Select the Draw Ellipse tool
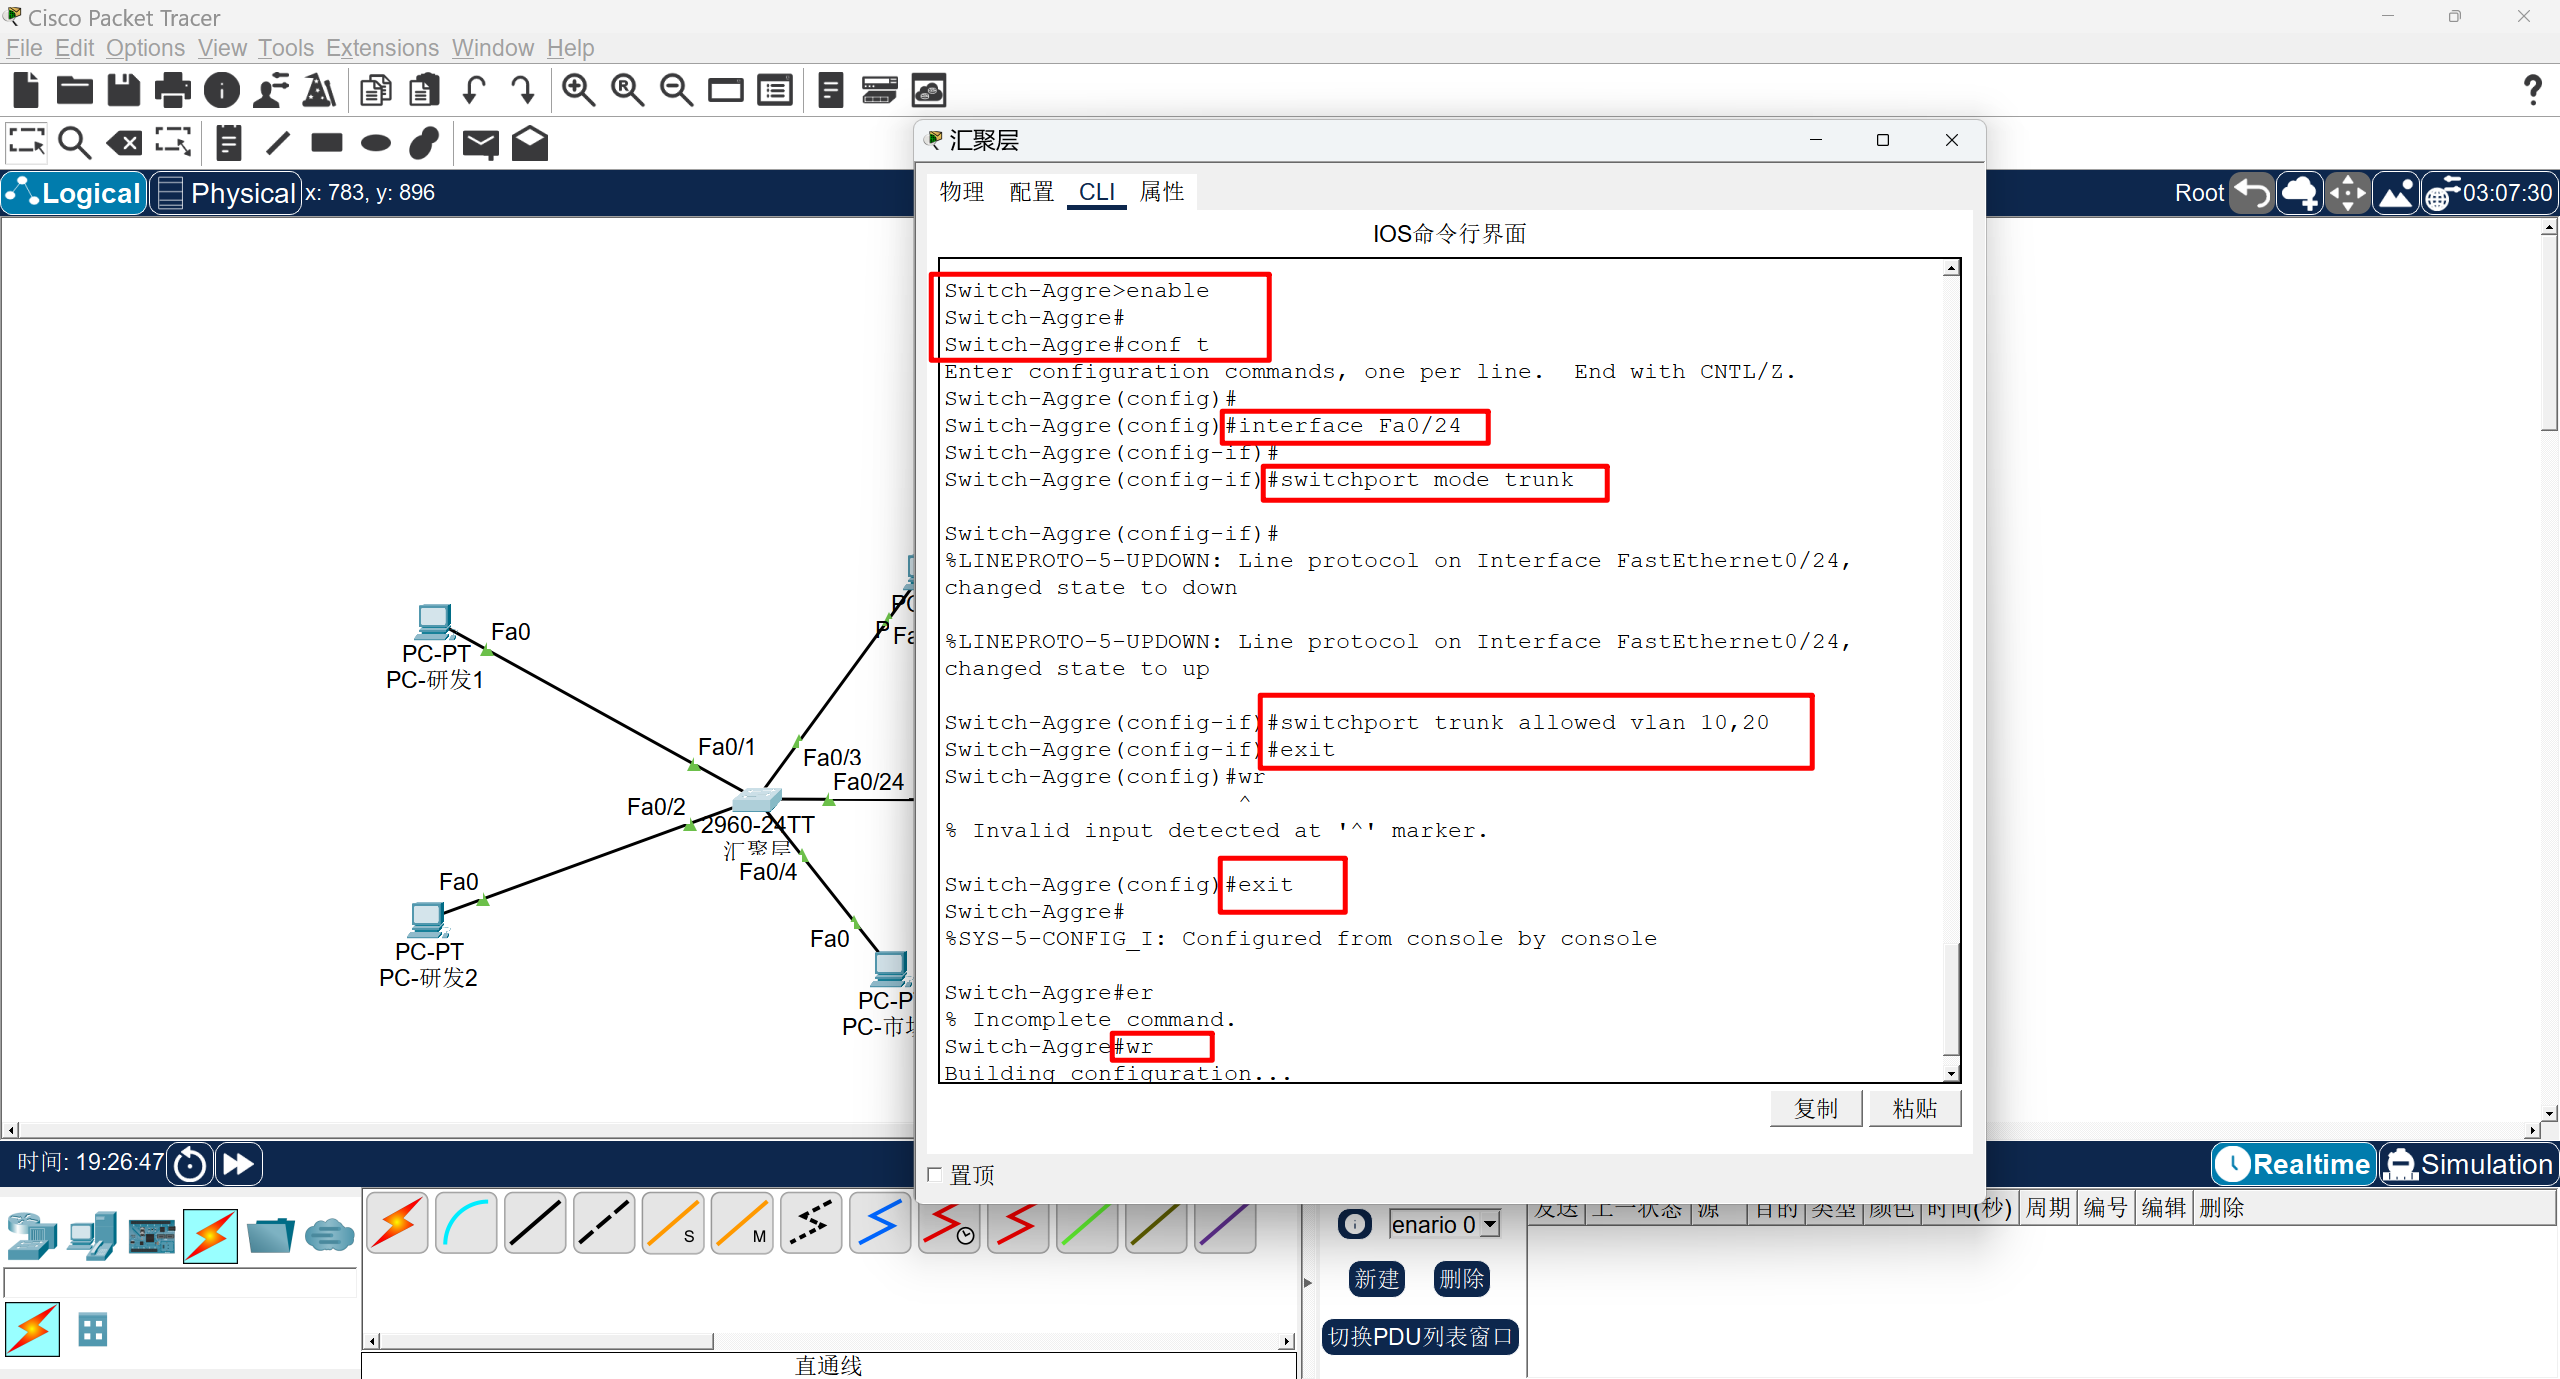Screen dimensions: 2560x1379 point(376,143)
